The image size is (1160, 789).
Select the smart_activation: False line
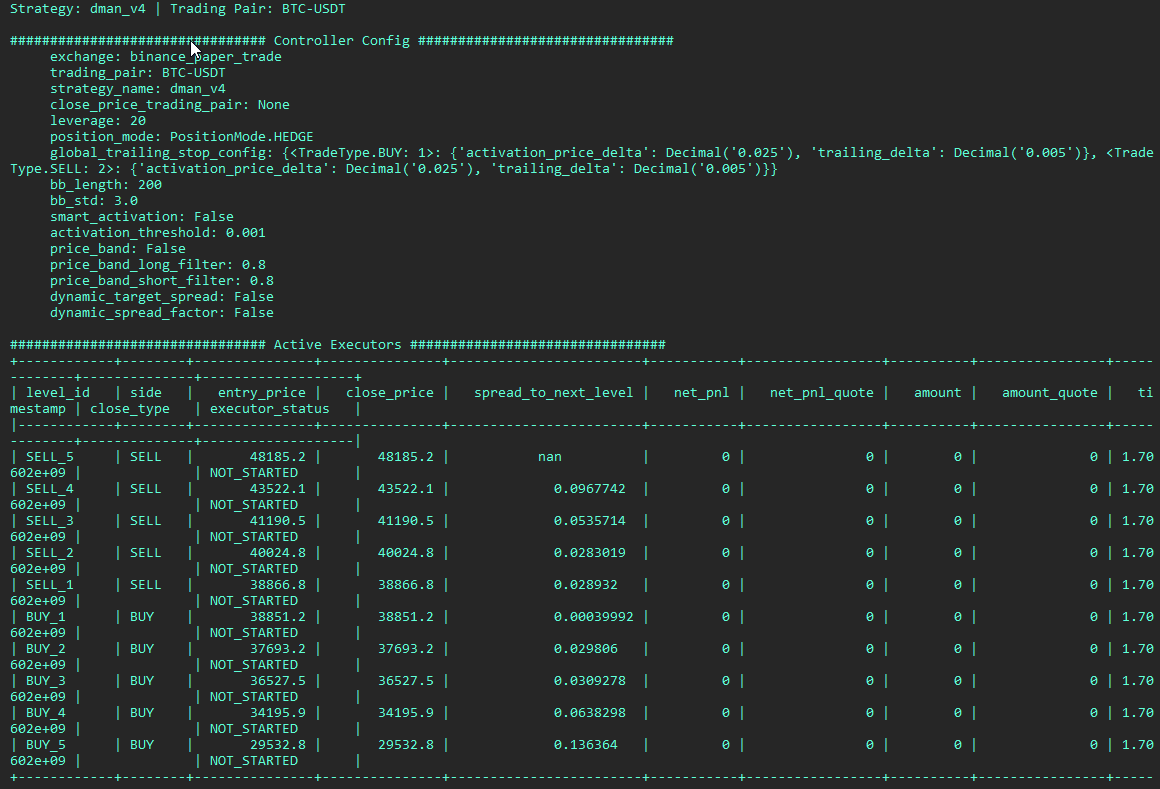(x=141, y=217)
